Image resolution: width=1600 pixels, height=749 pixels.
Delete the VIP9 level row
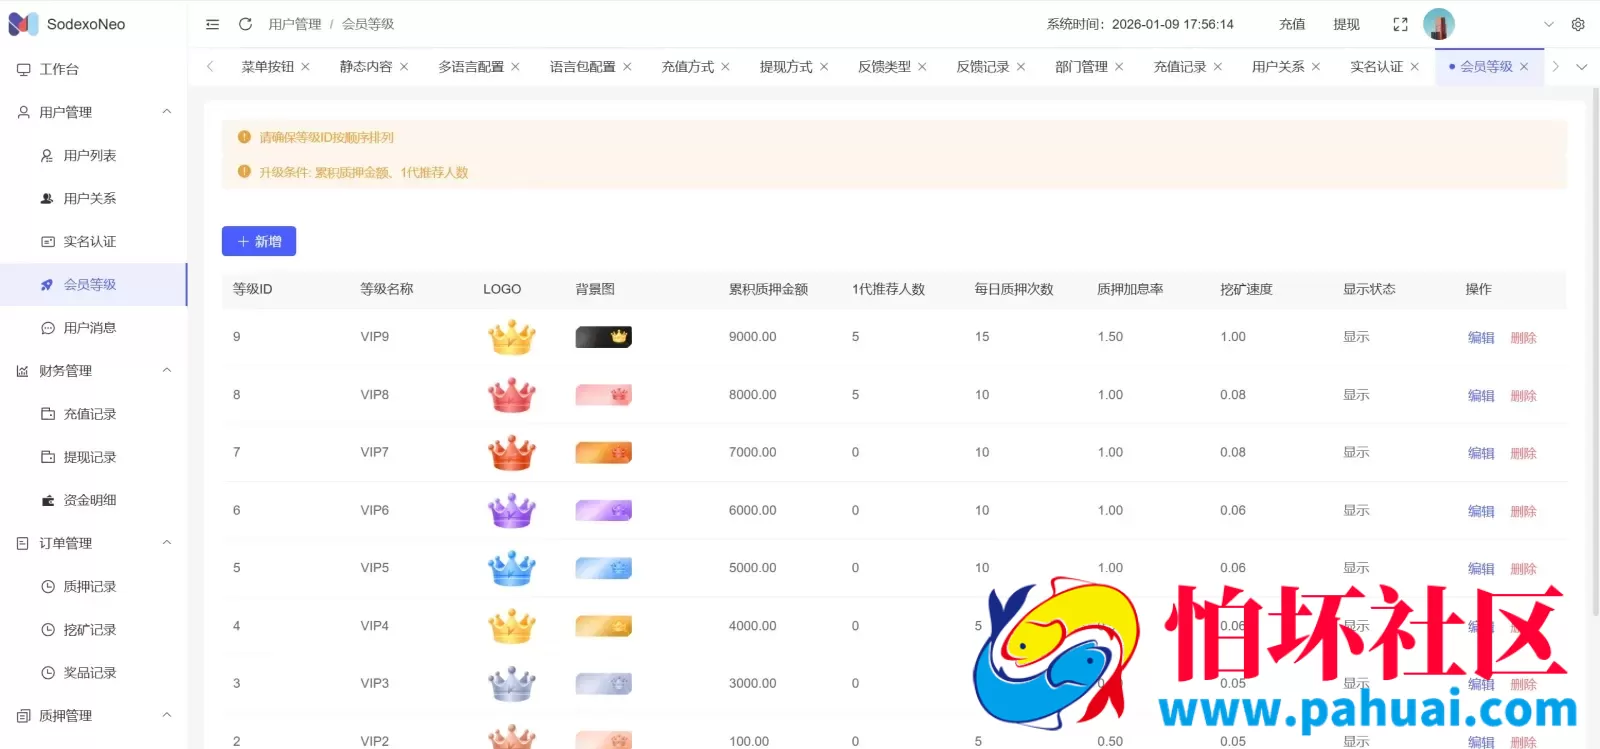click(x=1523, y=338)
